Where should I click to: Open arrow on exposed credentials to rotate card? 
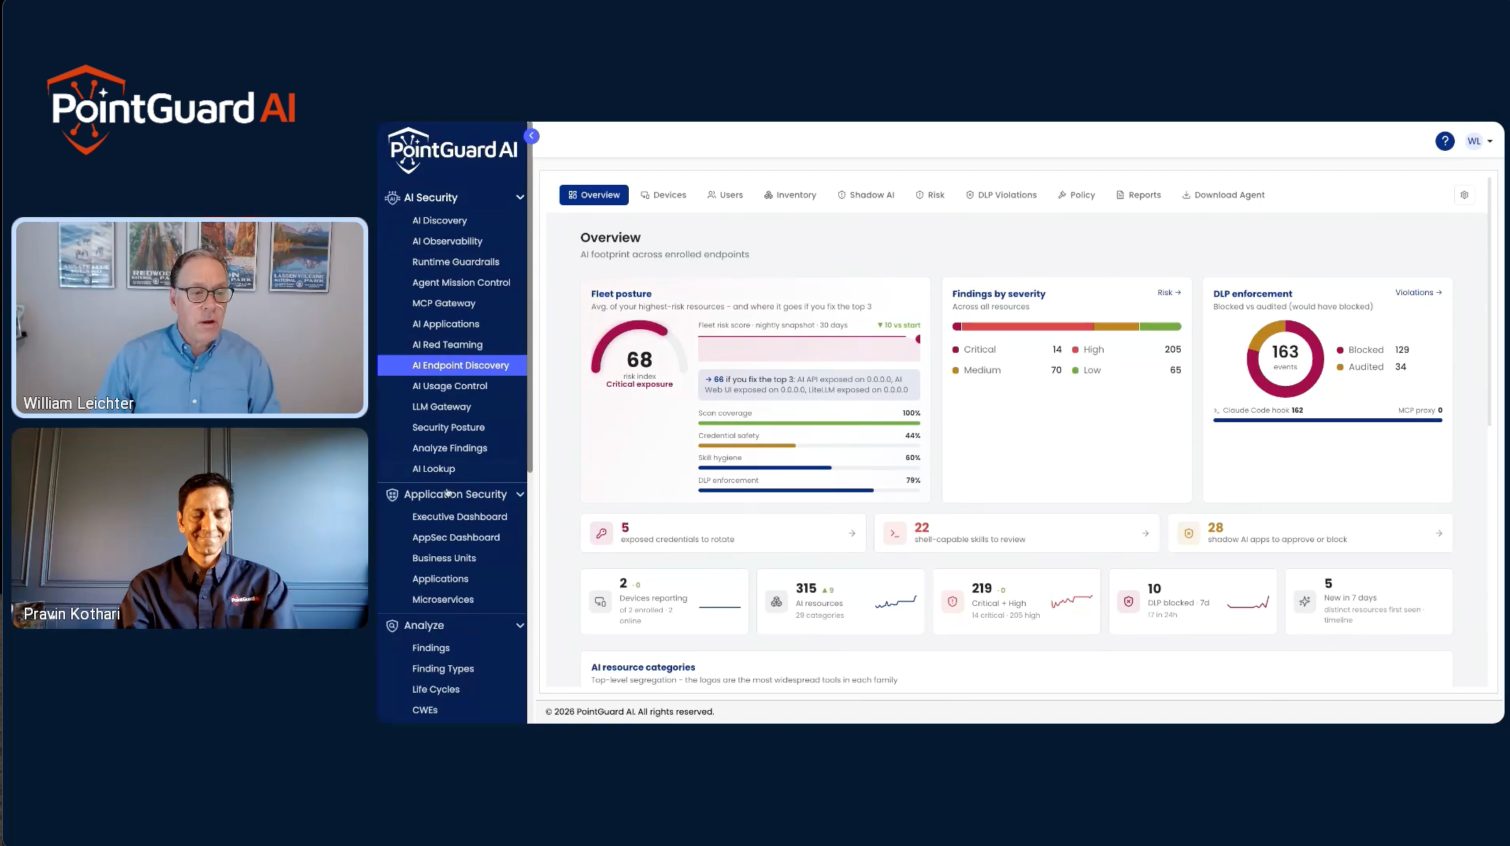click(852, 533)
